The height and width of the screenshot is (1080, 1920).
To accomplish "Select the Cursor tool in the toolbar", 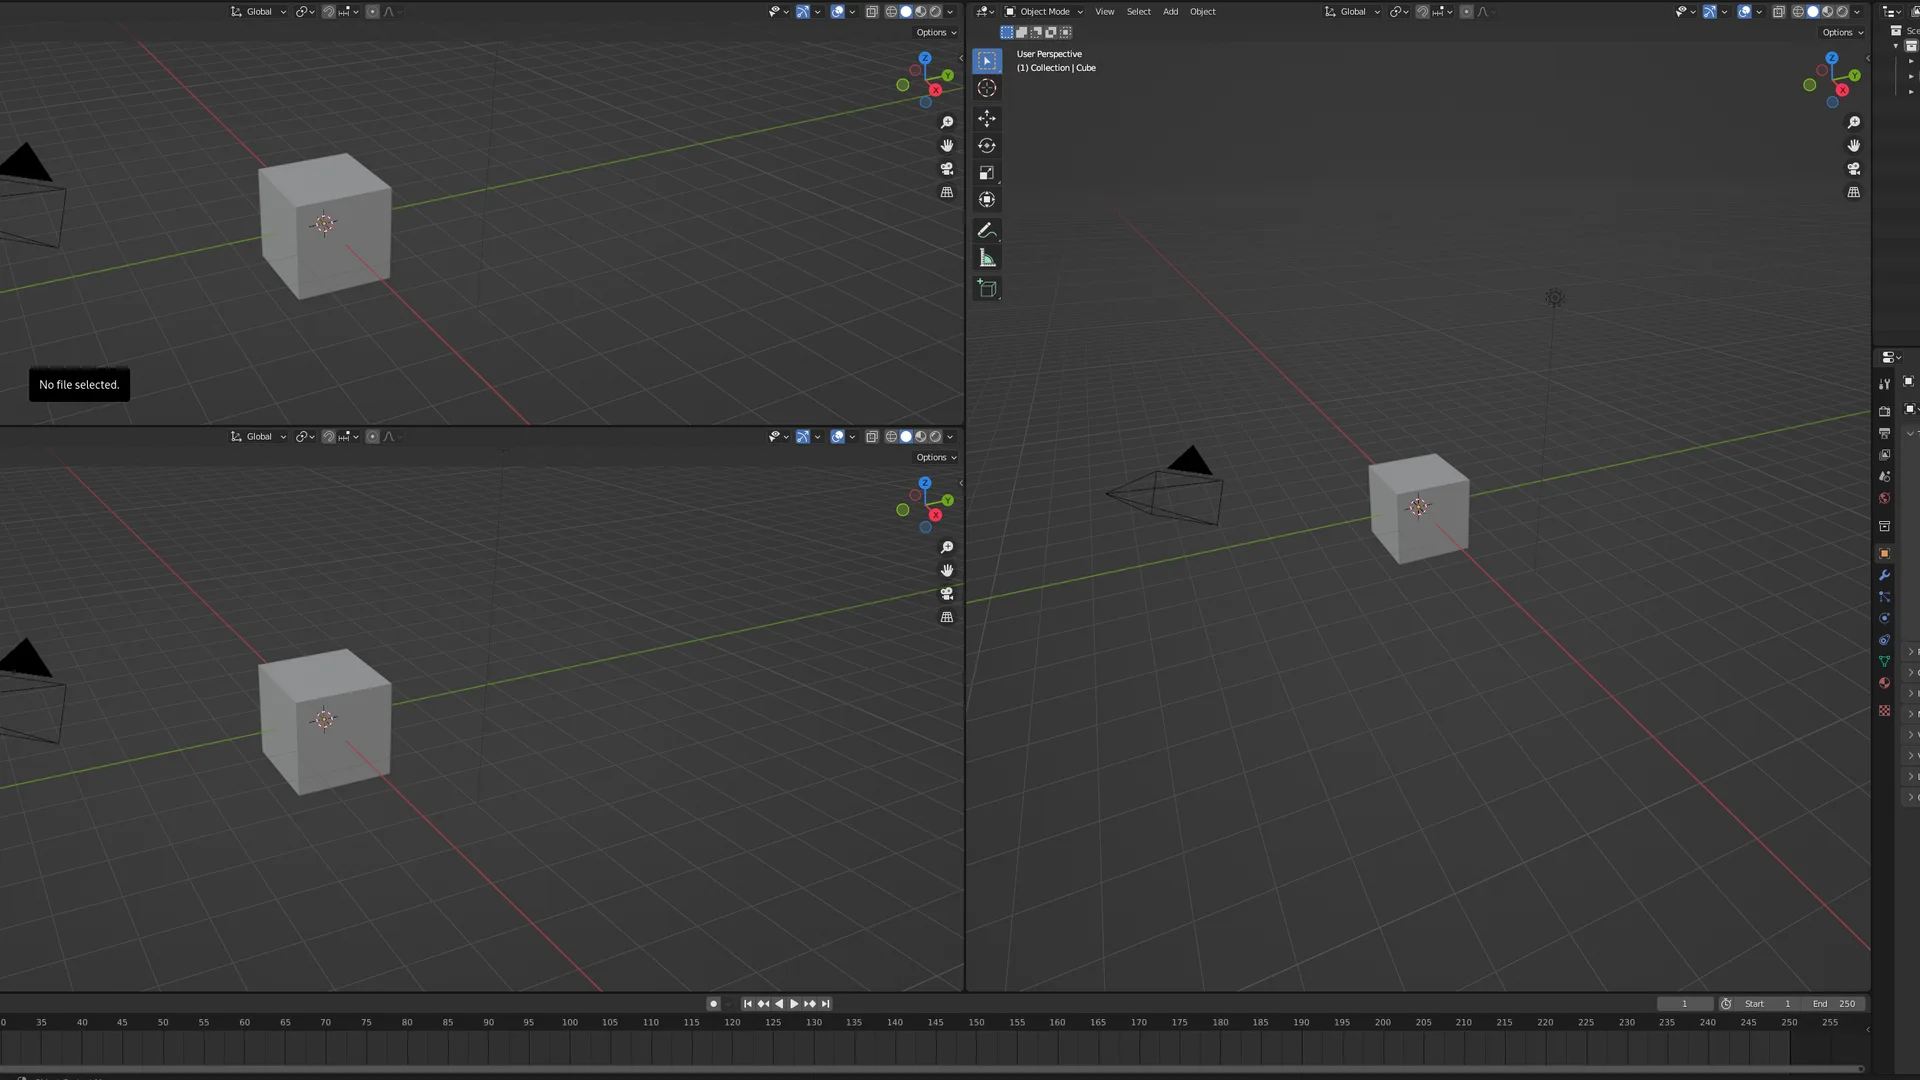I will (x=987, y=88).
